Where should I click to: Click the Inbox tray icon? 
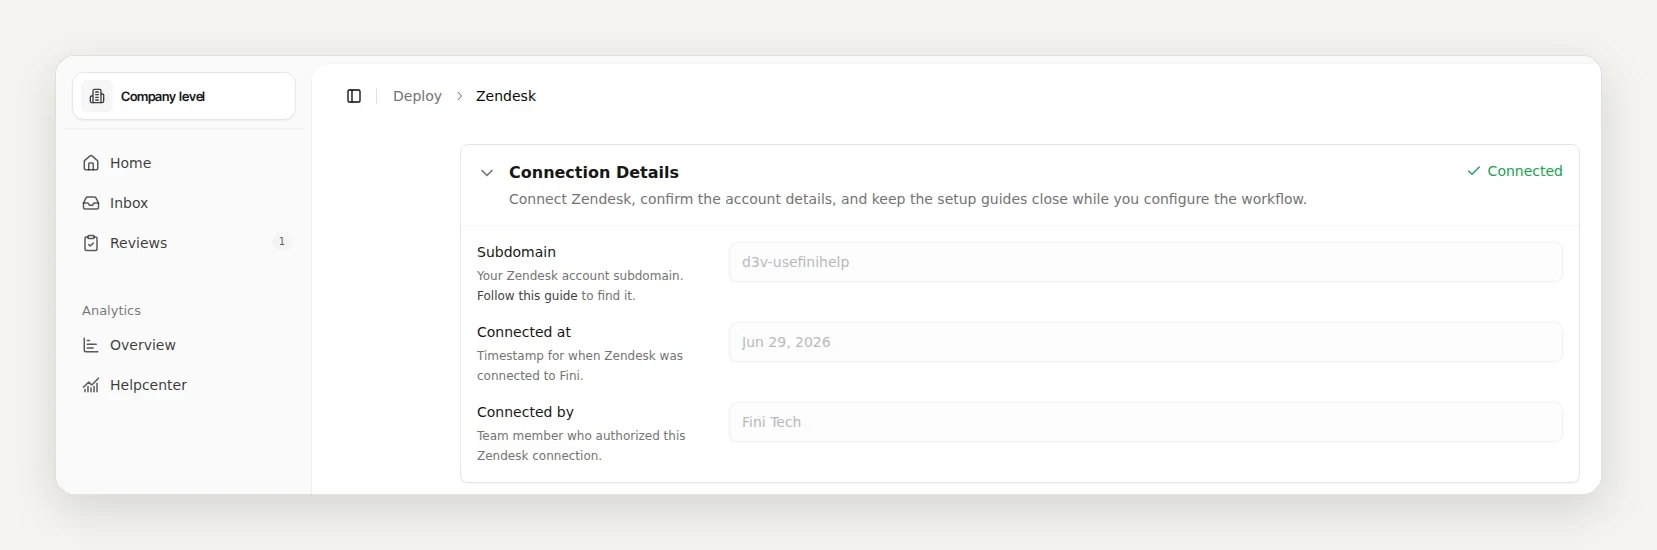(91, 203)
